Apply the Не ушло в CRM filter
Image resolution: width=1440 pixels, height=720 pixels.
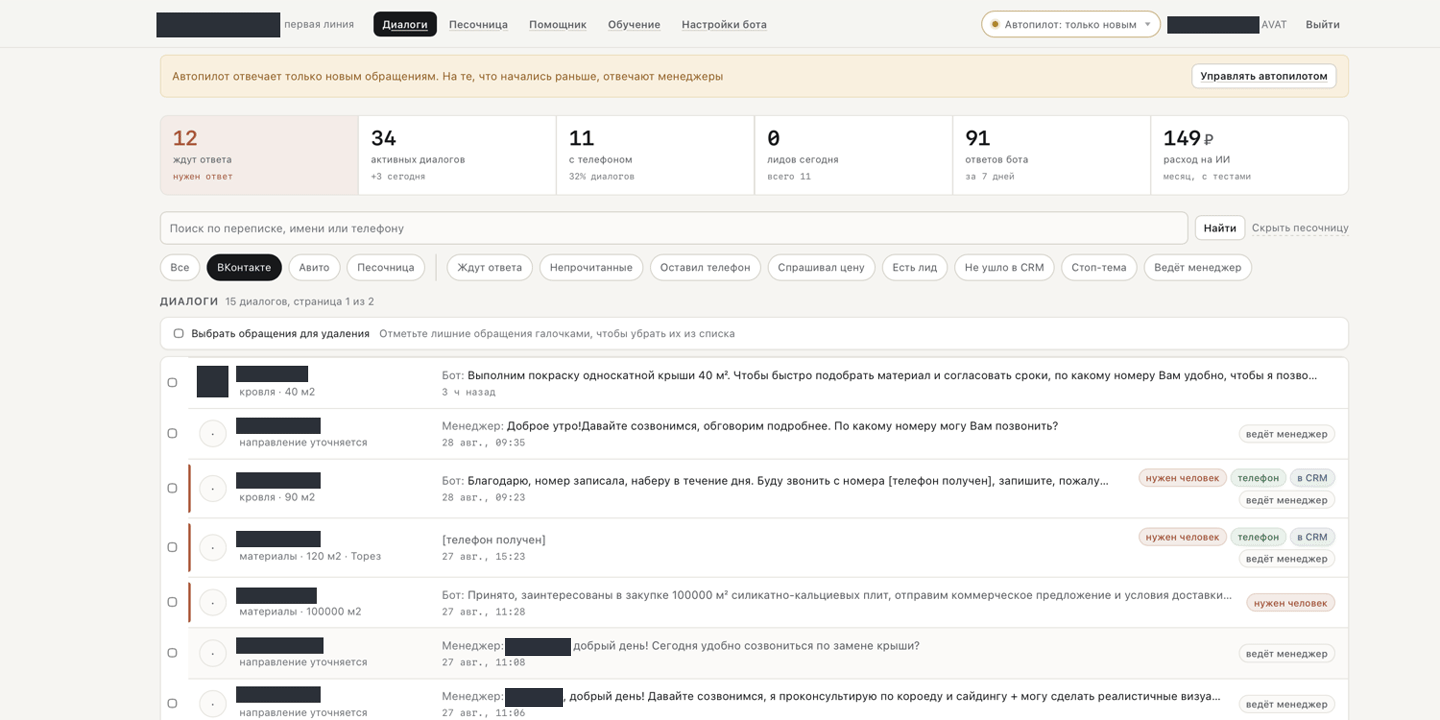coord(1004,267)
